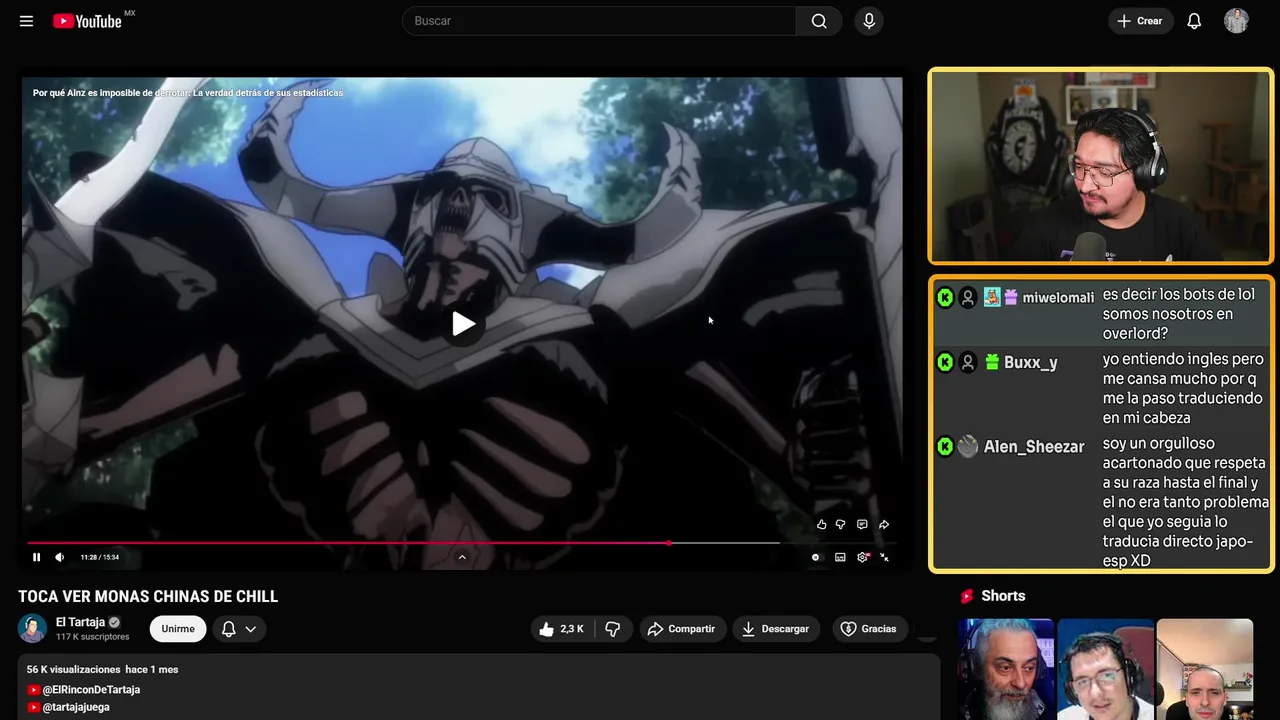Toggle autoplay switch in the player
This screenshot has width=1280, height=720.
coord(816,557)
